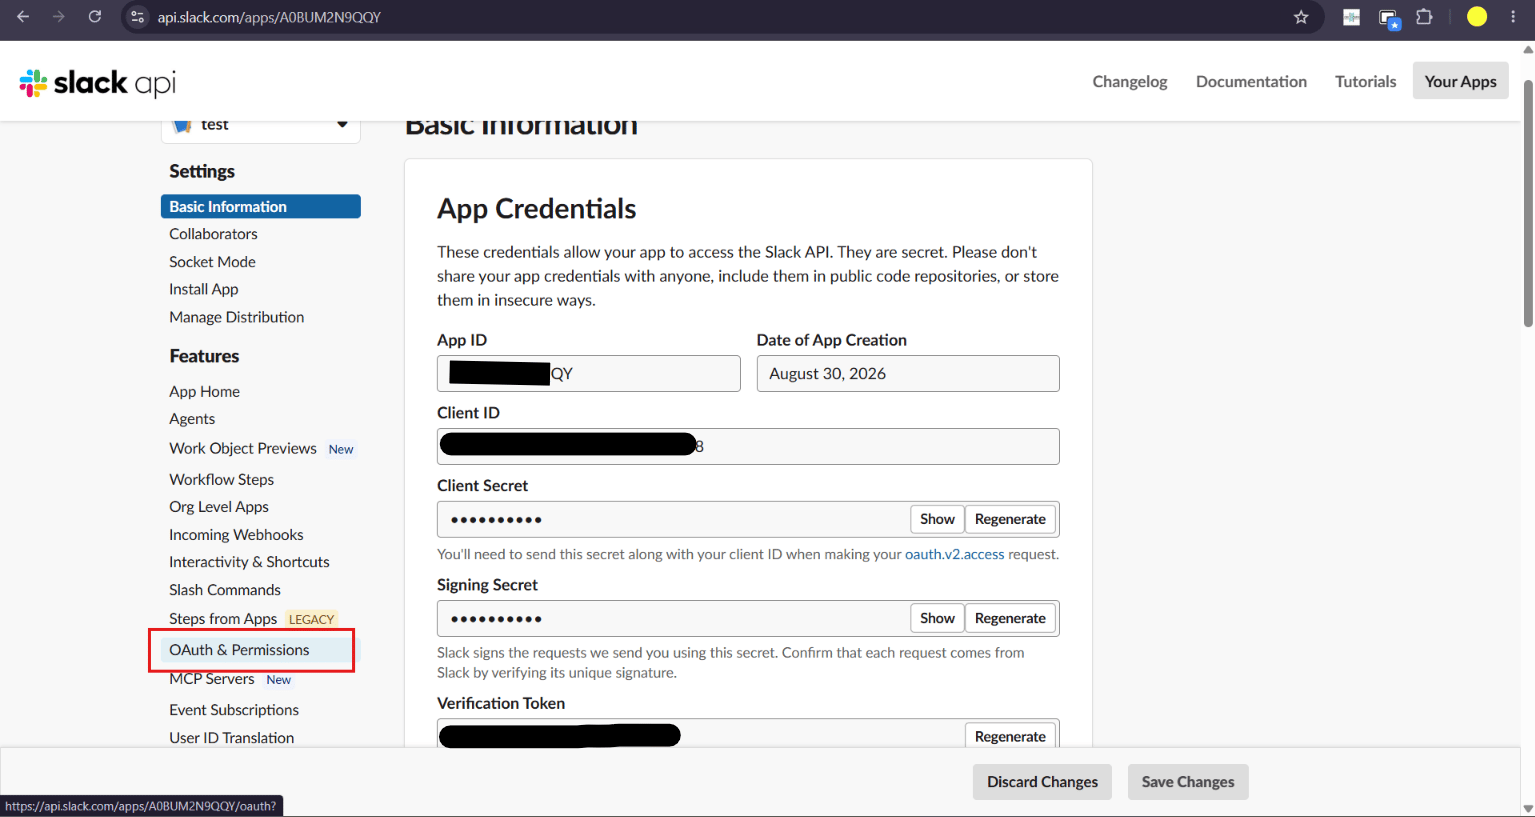
Task: Reload the page with the refresh icon
Action: tap(95, 17)
